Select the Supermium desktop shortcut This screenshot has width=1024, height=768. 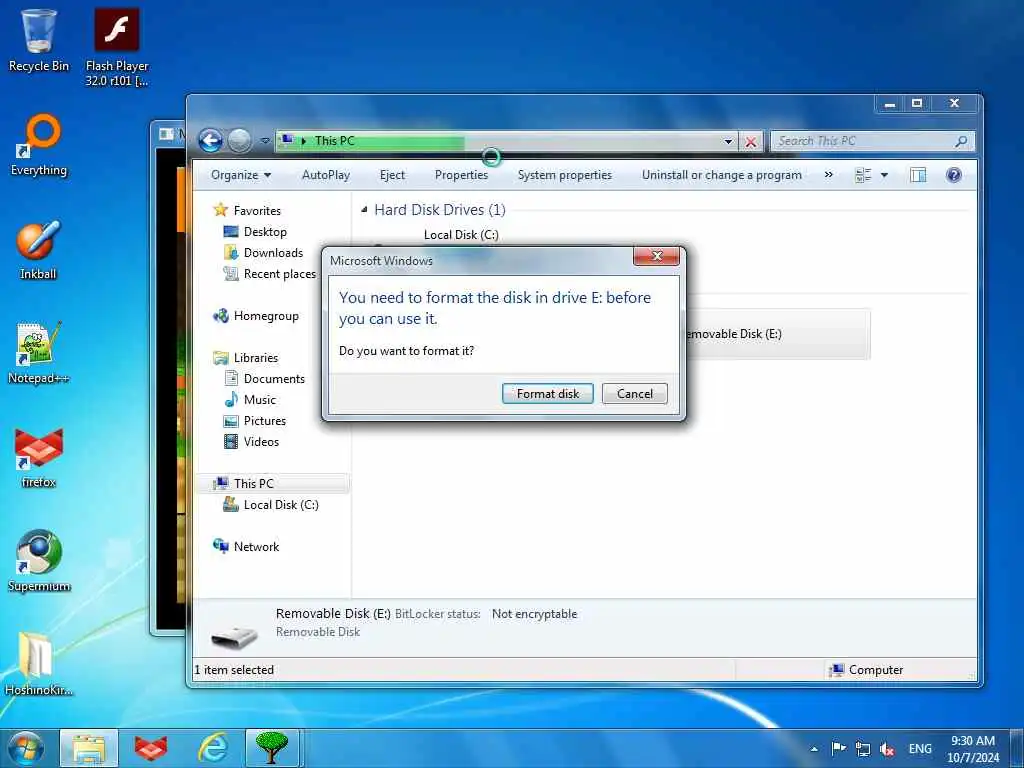tap(39, 561)
